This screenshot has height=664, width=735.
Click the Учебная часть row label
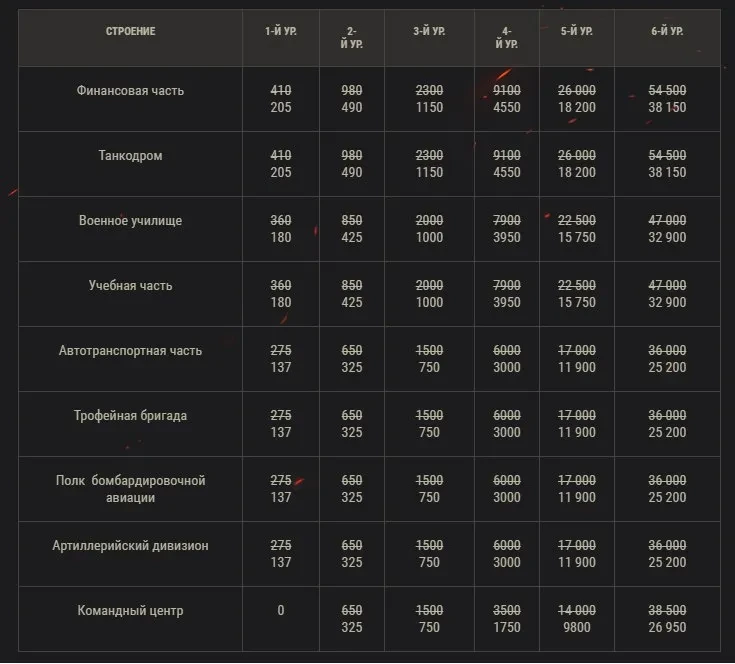[130, 285]
